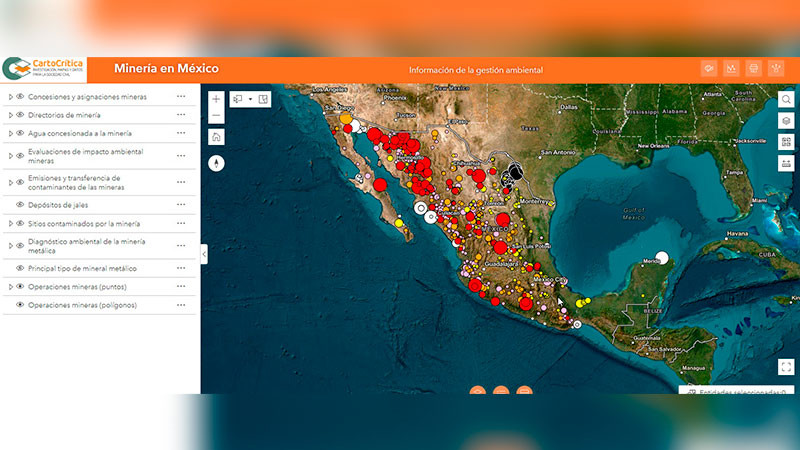The width and height of the screenshot is (800, 450).
Task: Open the layers stack widget
Action: [786, 121]
